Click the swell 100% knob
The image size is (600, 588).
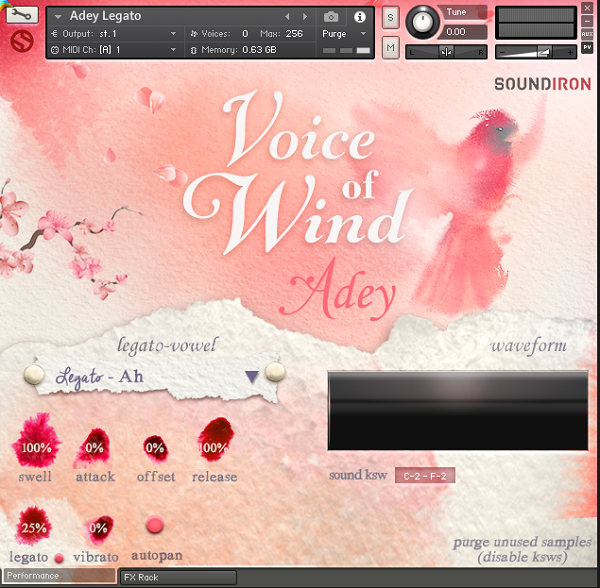coord(36,441)
